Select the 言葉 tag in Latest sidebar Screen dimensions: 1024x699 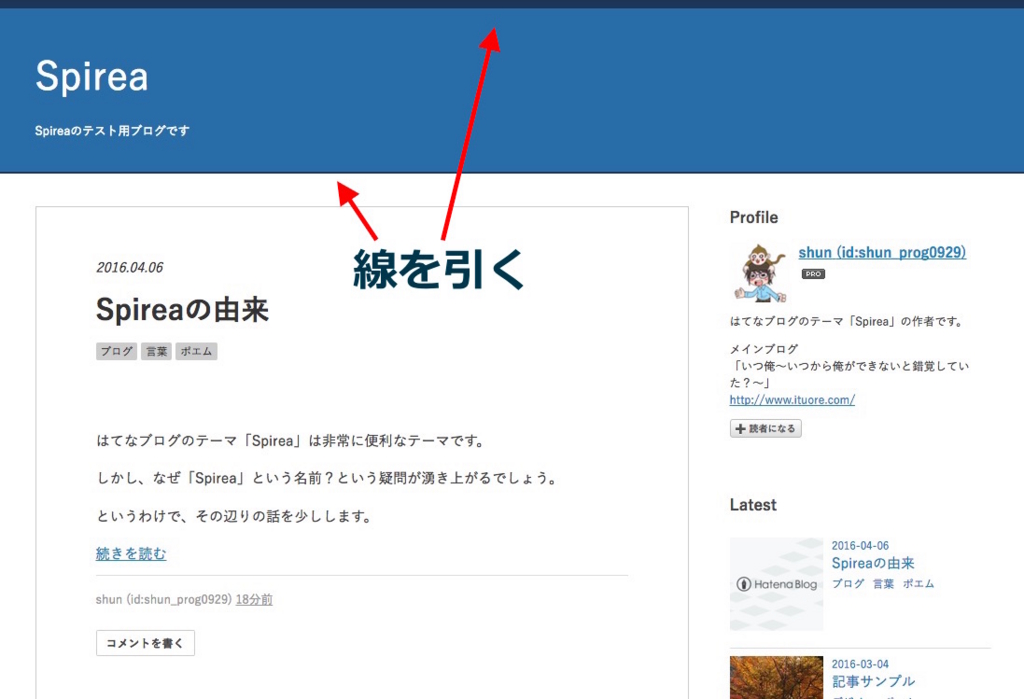(x=883, y=584)
